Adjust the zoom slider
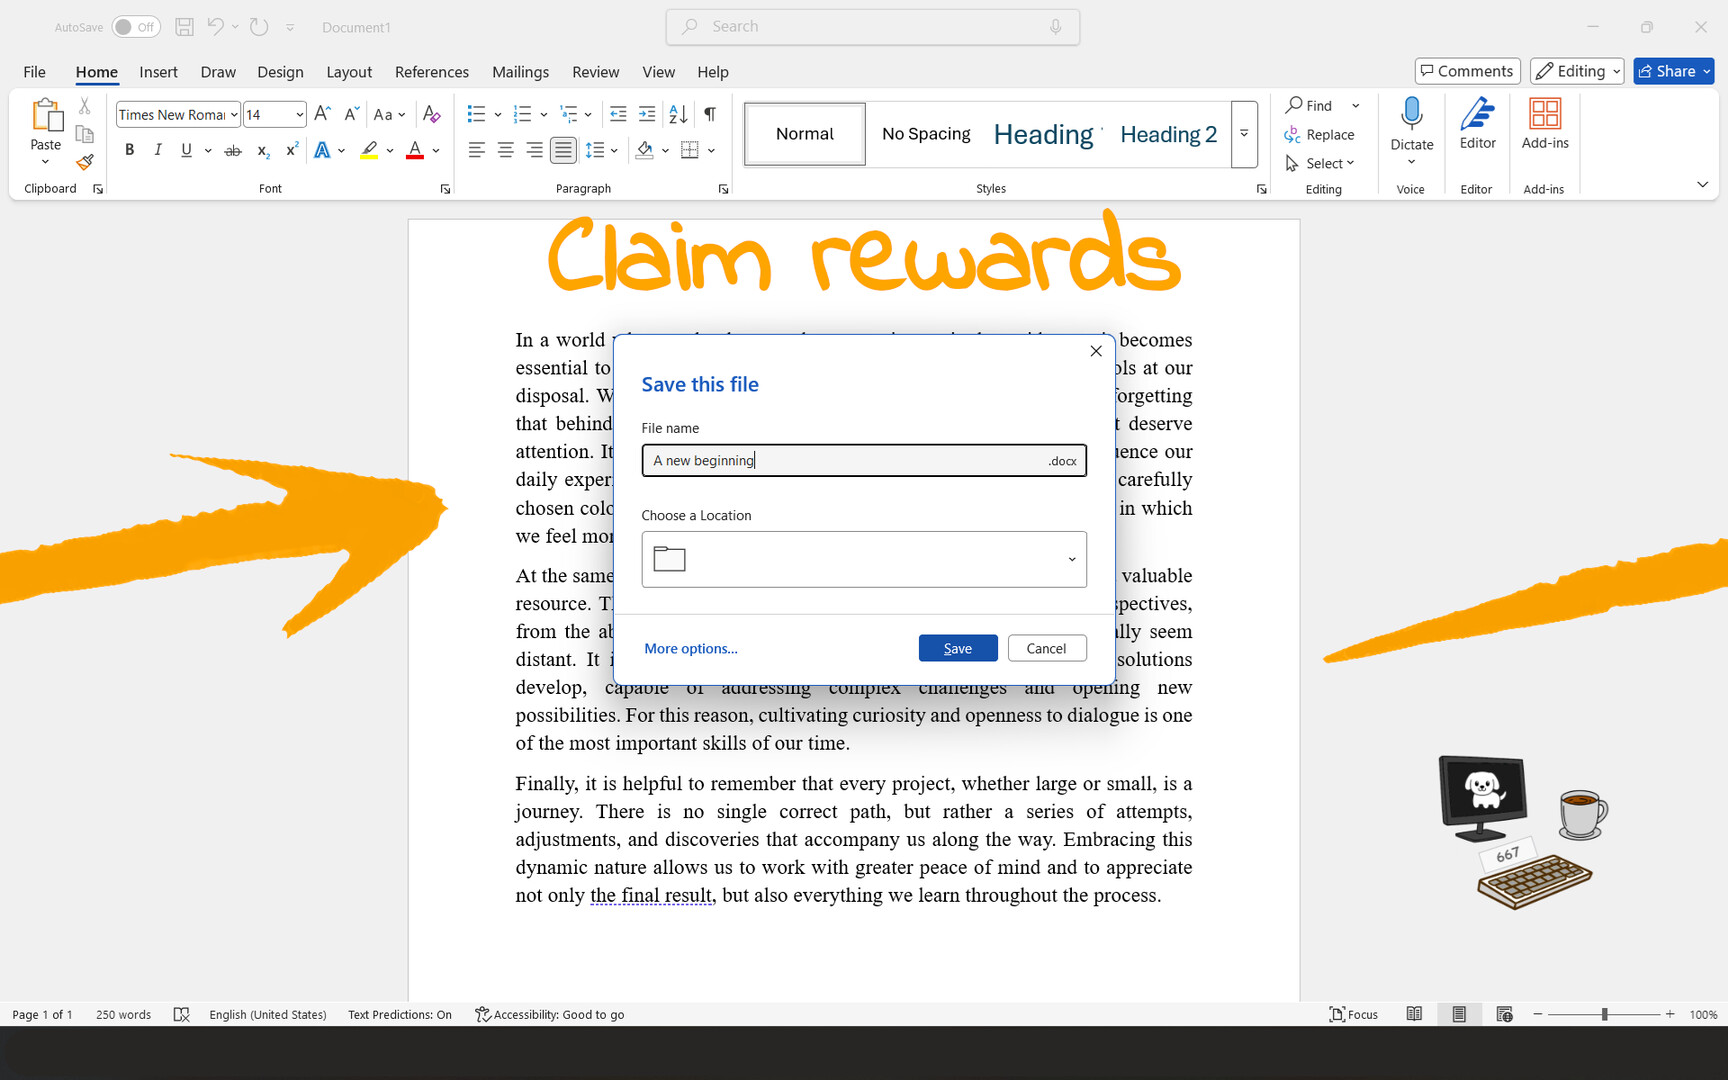This screenshot has width=1728, height=1080. pos(1604,1014)
